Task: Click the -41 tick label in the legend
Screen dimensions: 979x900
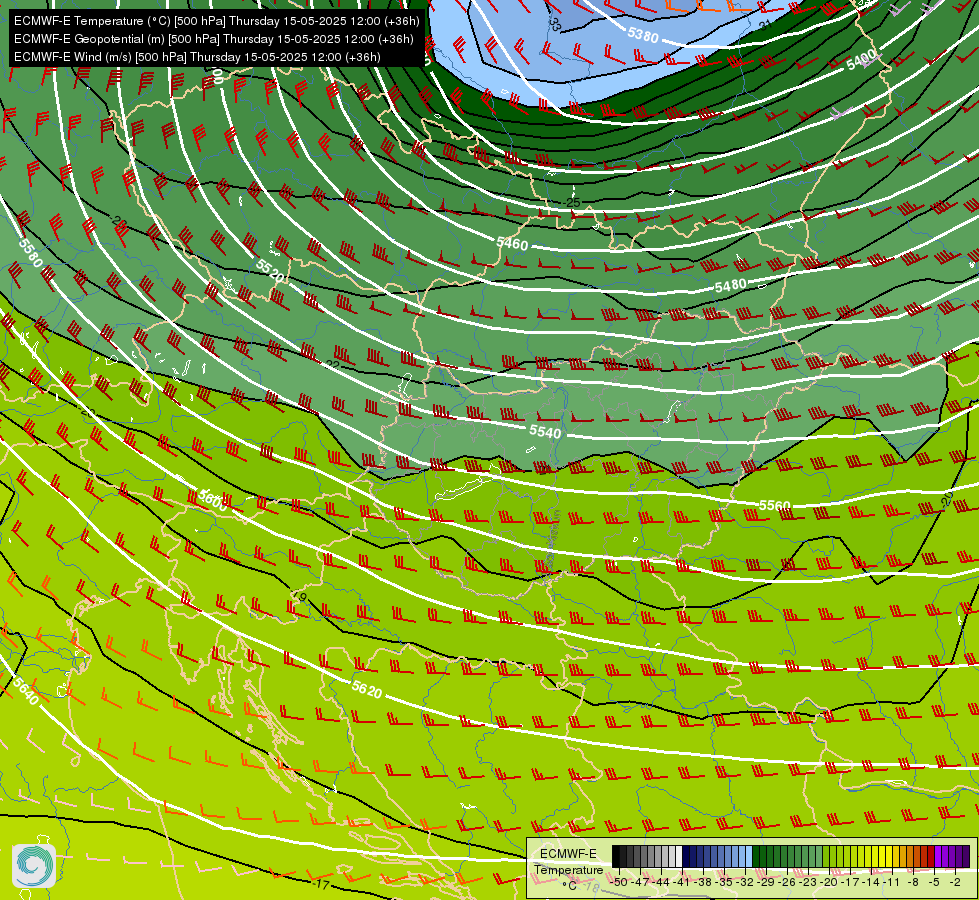Action: click(683, 882)
